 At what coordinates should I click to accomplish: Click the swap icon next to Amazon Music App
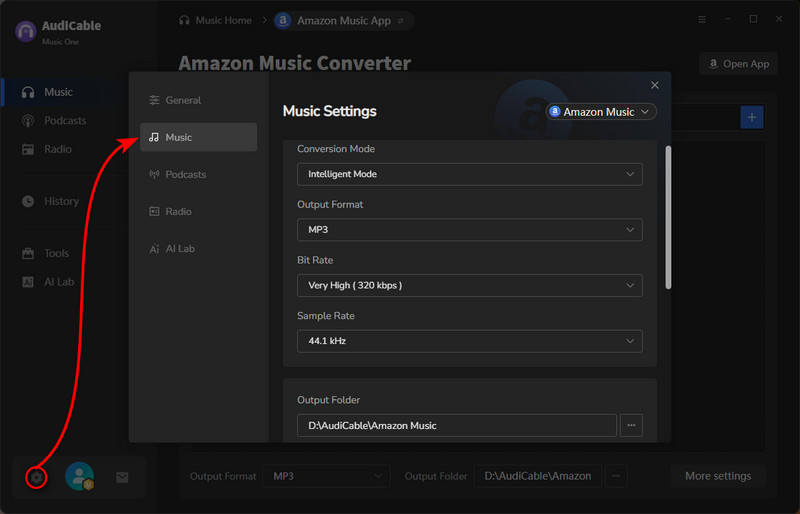401,21
